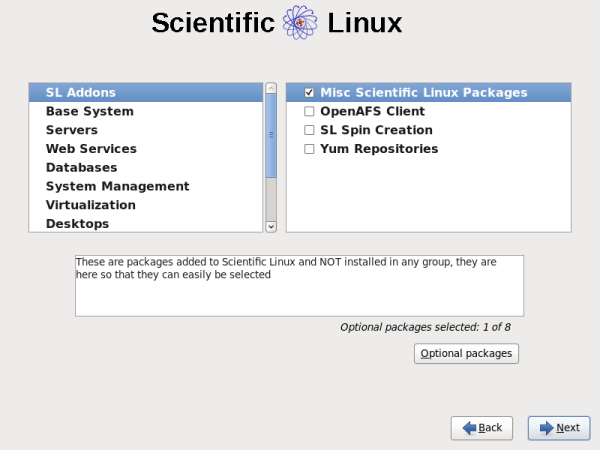Click the blue arrow icon on Next

pos(546,428)
